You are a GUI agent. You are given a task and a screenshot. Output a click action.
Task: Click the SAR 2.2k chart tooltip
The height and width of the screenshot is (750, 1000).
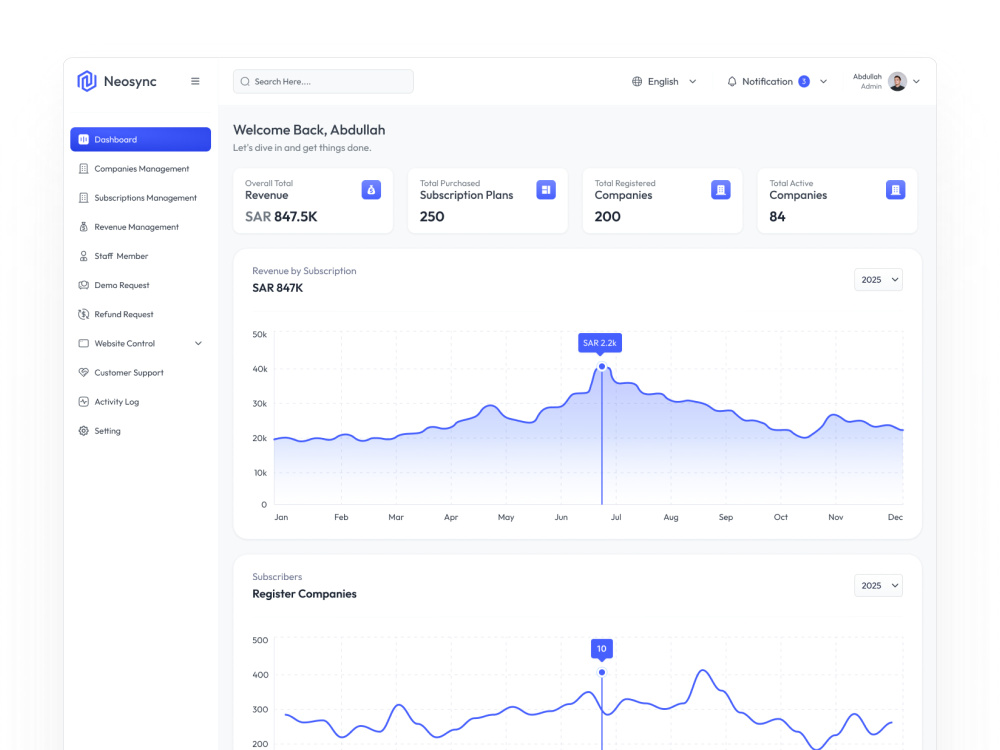click(x=600, y=343)
